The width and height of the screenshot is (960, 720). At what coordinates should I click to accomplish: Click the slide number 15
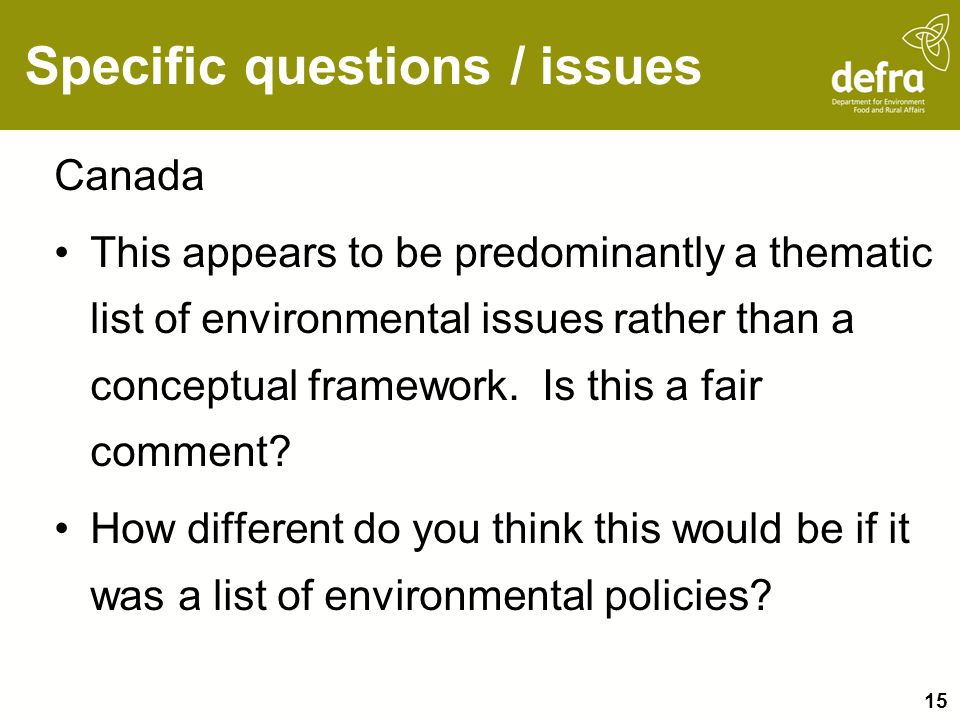pos(936,700)
